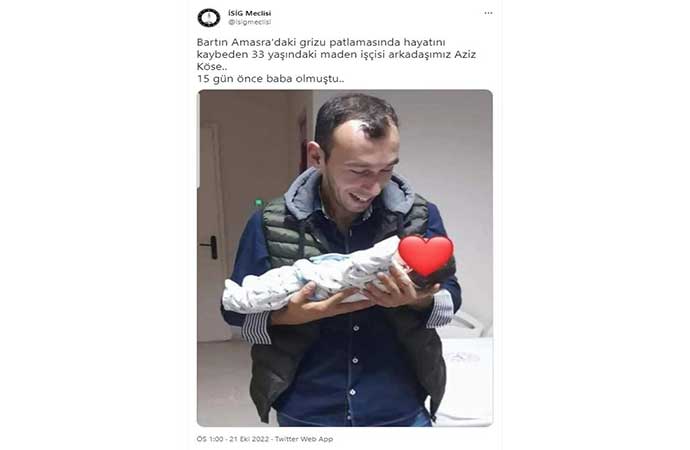Click the ÖS 1:00 timestamp
Viewport: 690px width, 450px height.
pos(210,439)
